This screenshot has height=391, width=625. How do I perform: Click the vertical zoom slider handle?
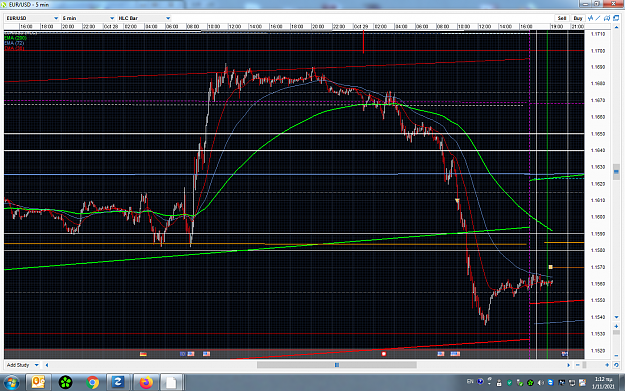click(616, 333)
